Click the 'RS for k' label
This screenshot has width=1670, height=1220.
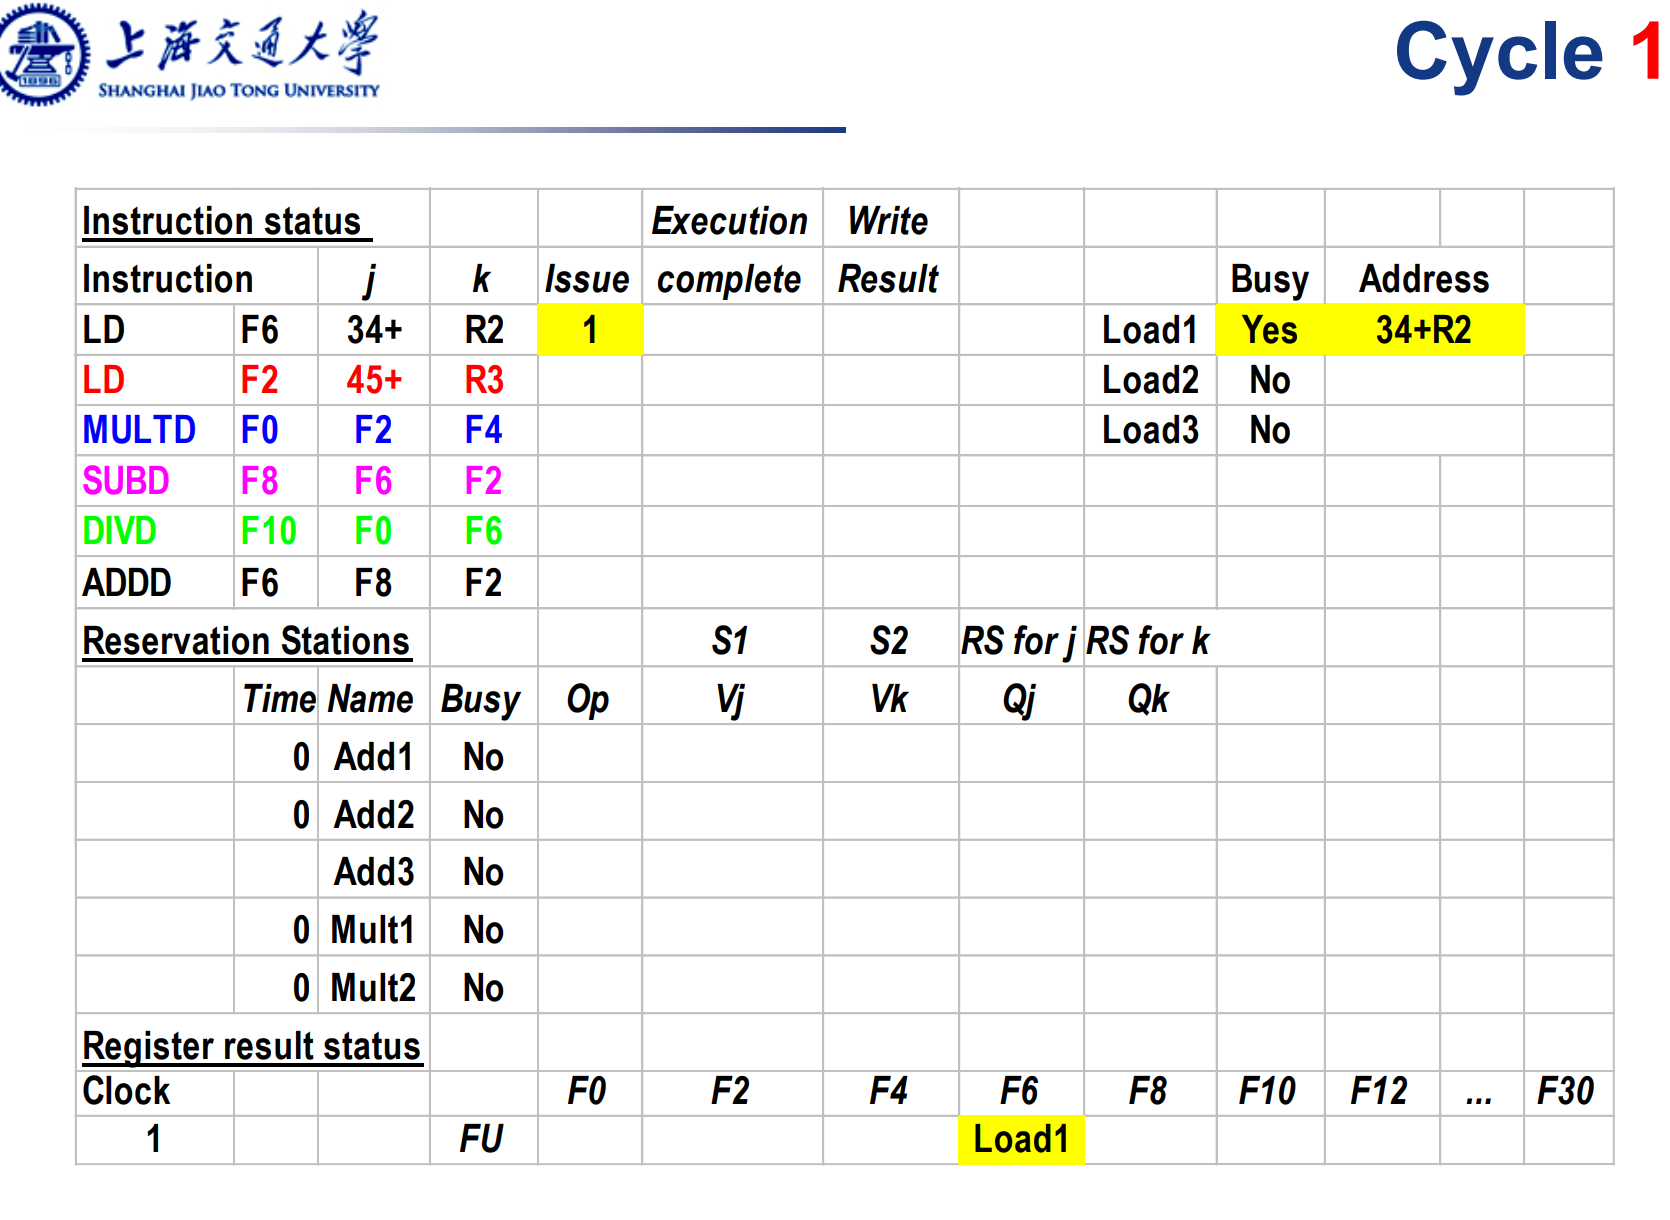click(x=1148, y=641)
